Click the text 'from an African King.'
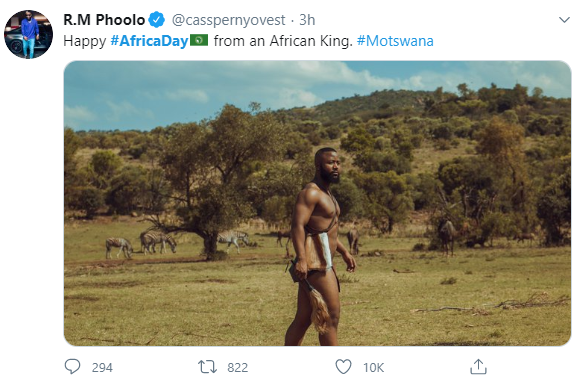This screenshot has width=579, height=383. [283, 41]
